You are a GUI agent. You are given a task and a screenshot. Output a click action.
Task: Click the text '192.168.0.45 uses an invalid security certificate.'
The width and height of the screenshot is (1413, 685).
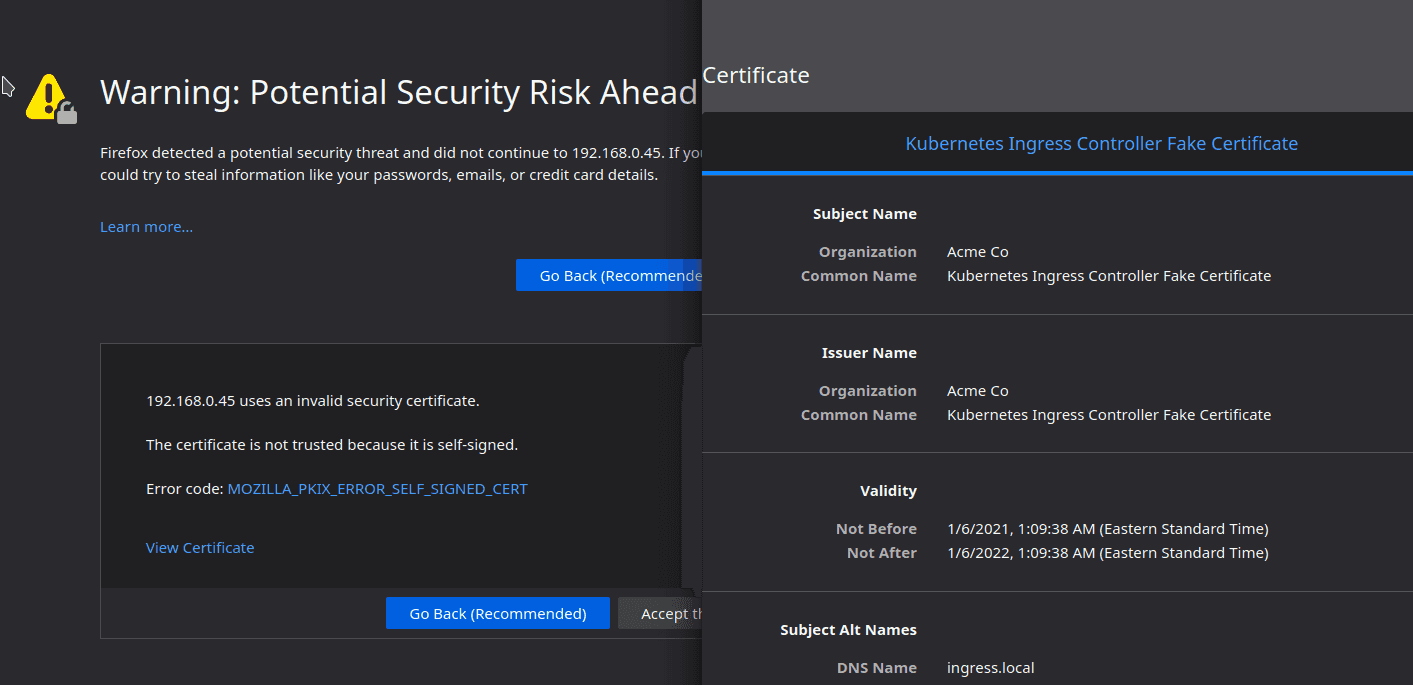[313, 401]
